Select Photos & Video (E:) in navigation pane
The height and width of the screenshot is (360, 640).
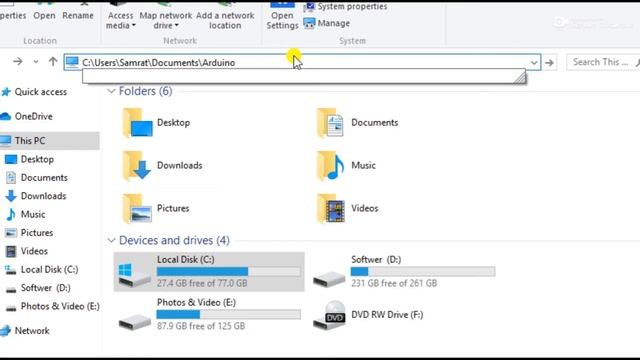pyautogui.click(x=52, y=306)
